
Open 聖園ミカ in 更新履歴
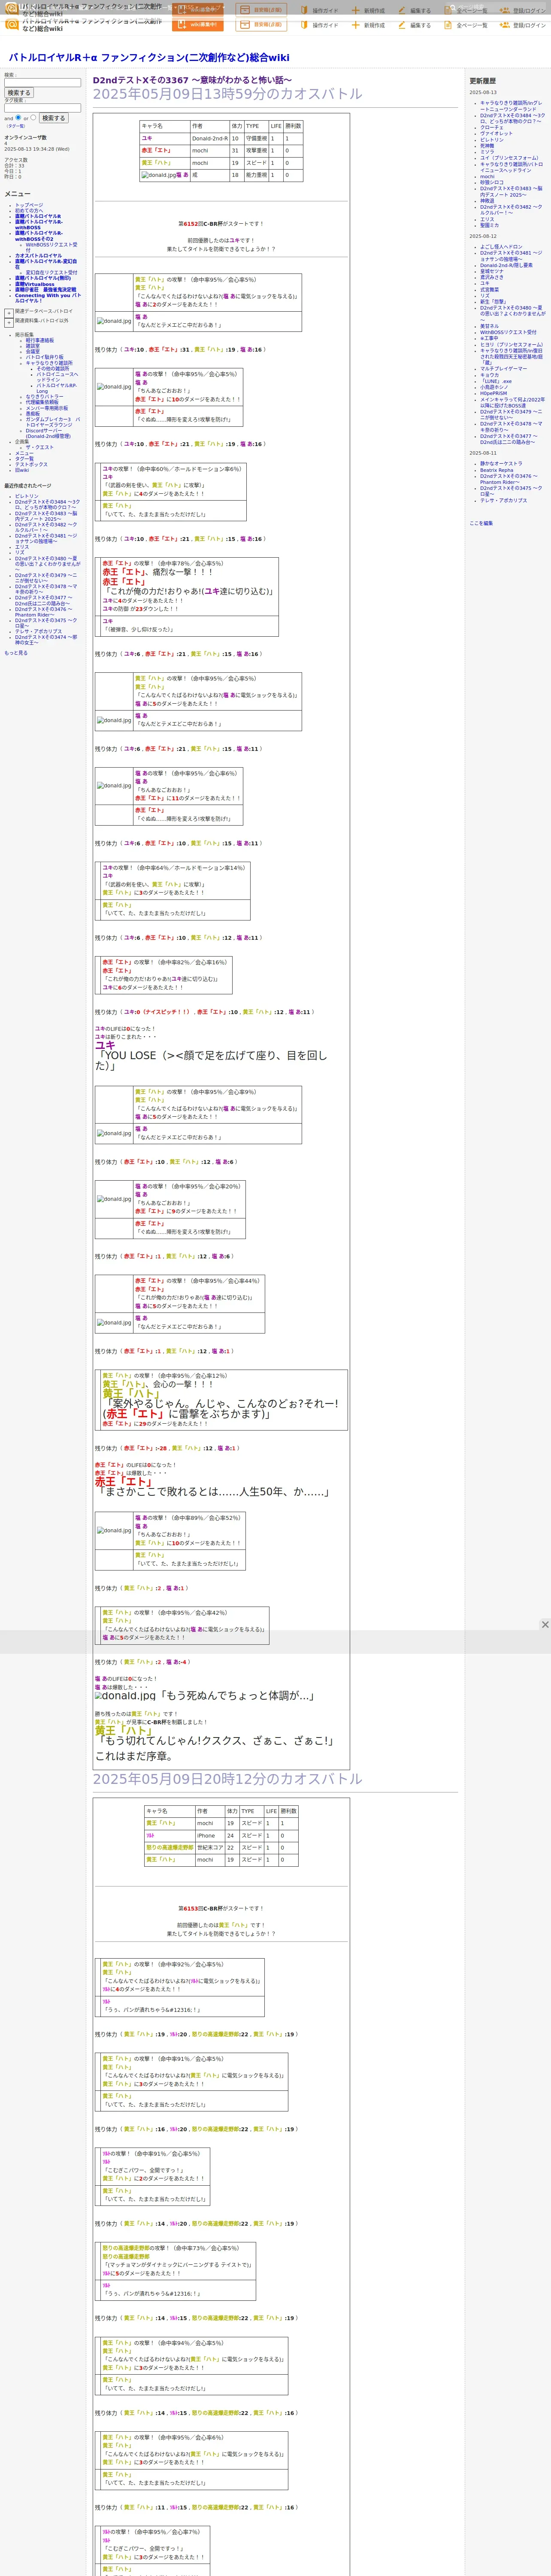(489, 225)
